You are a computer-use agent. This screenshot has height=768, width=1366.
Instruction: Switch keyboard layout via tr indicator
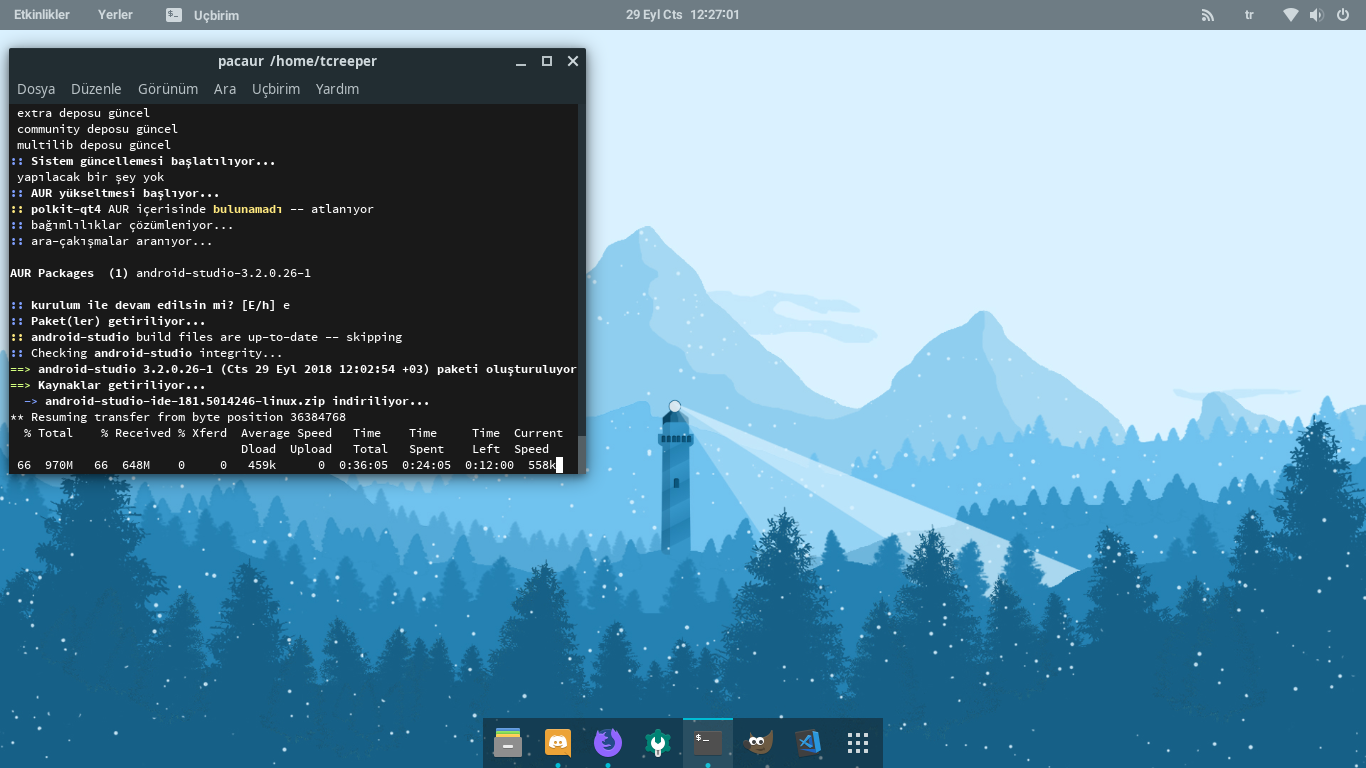click(1249, 15)
